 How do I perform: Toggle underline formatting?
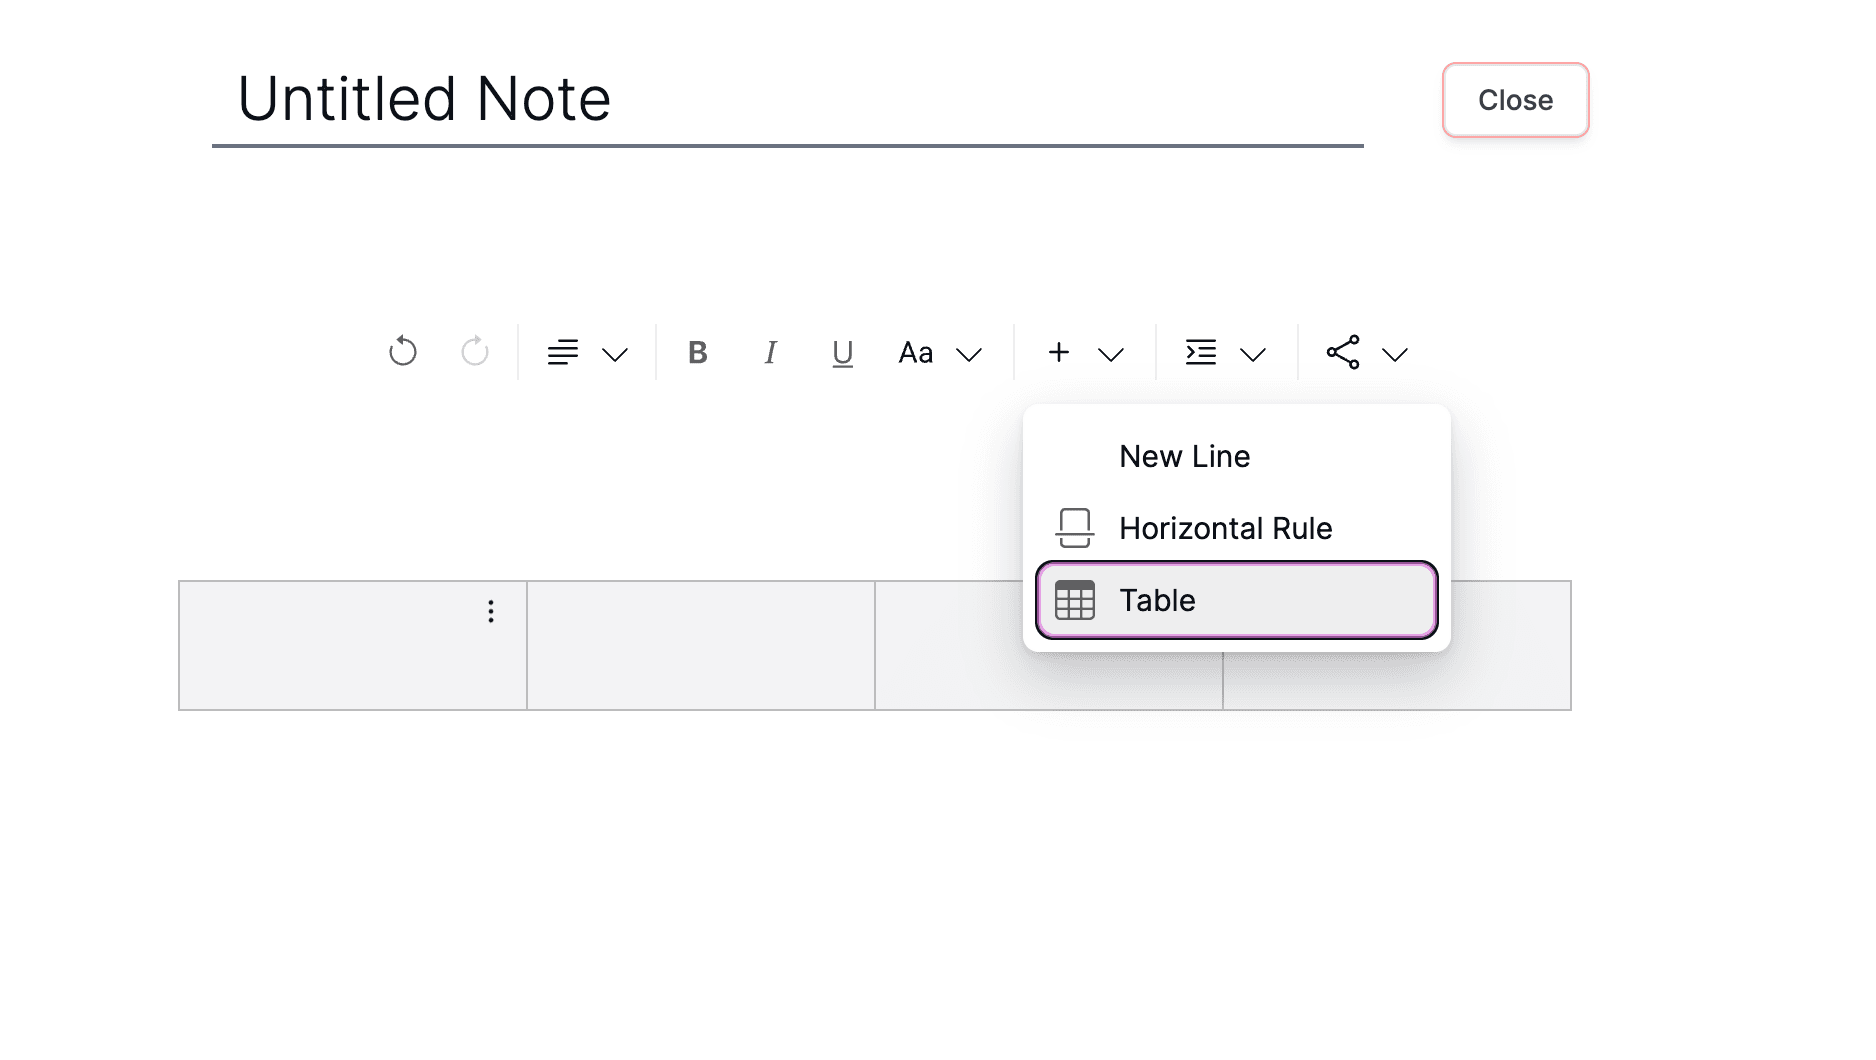click(x=843, y=353)
